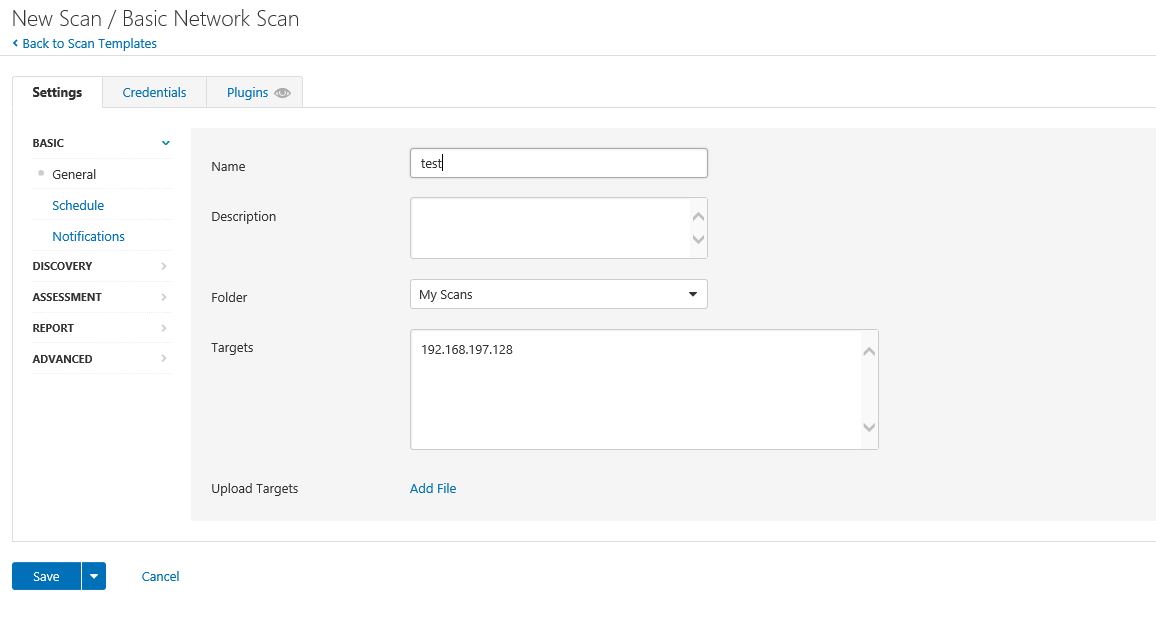Click in the Targets text box

coord(635,390)
